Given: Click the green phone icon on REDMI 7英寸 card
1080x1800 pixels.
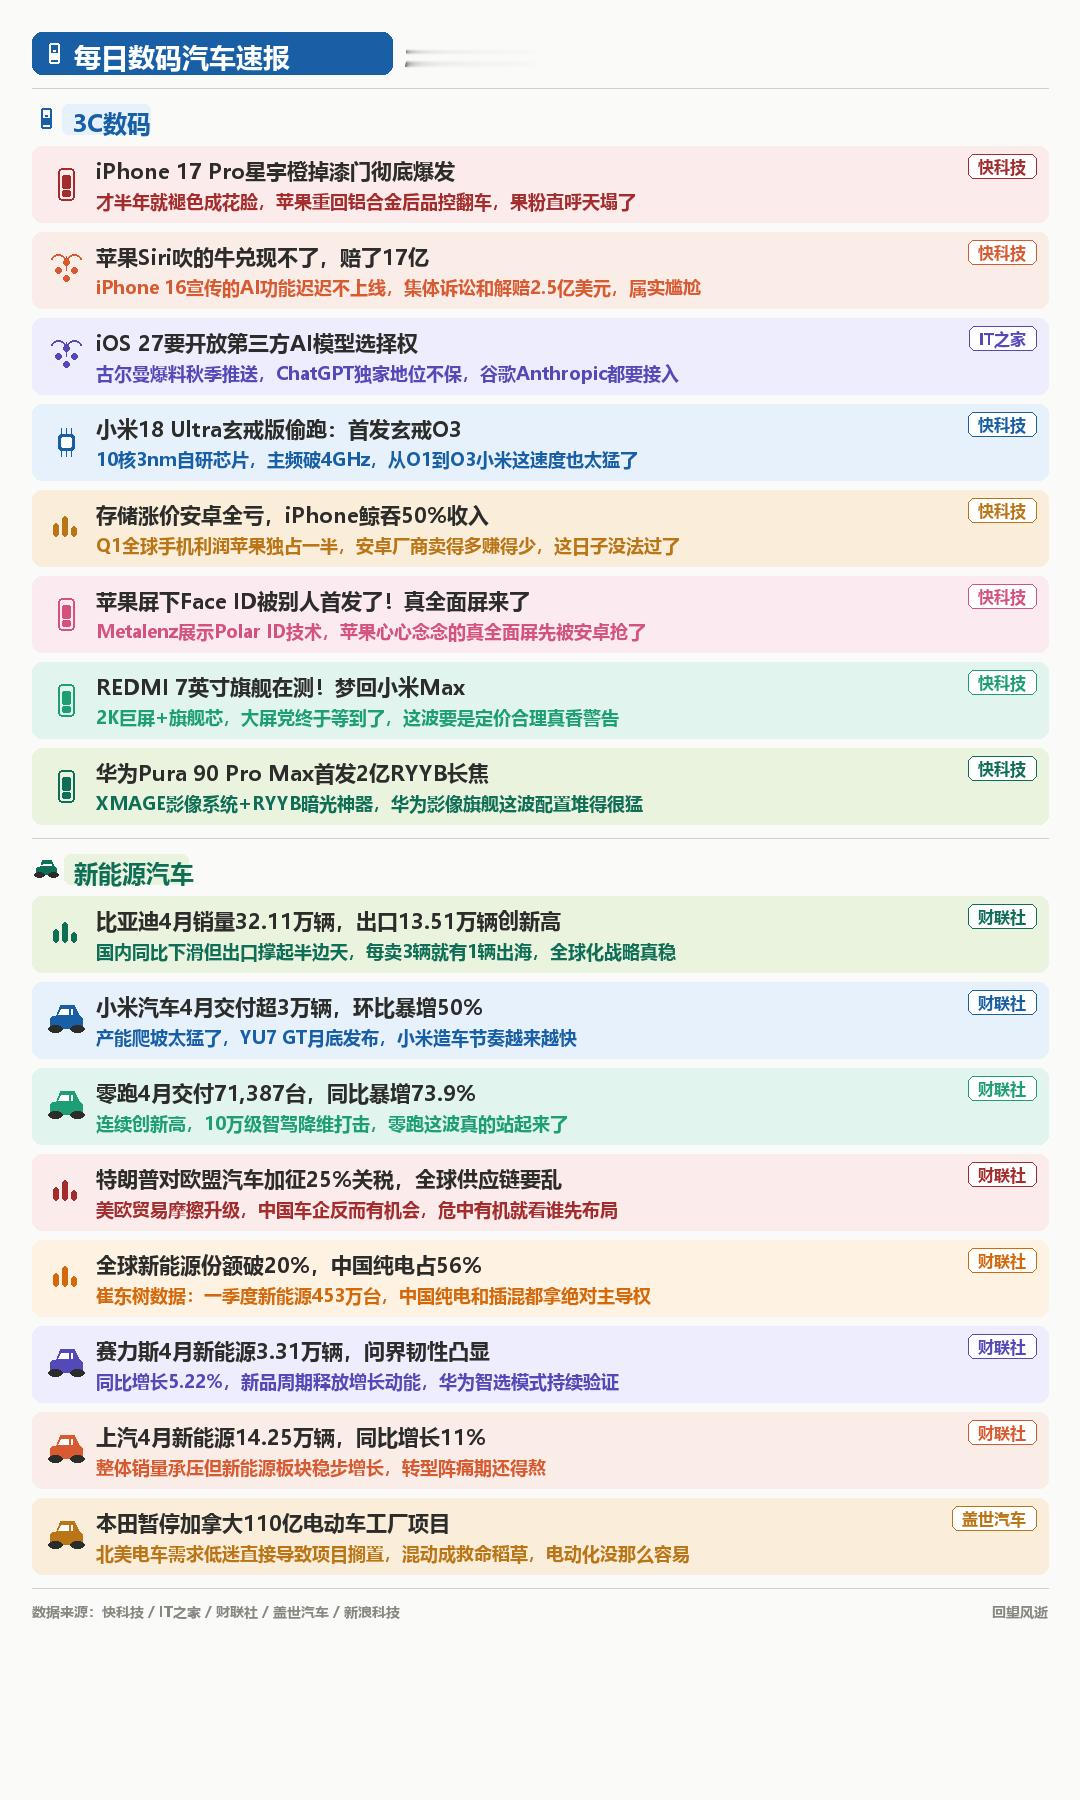Looking at the screenshot, I should 66,701.
